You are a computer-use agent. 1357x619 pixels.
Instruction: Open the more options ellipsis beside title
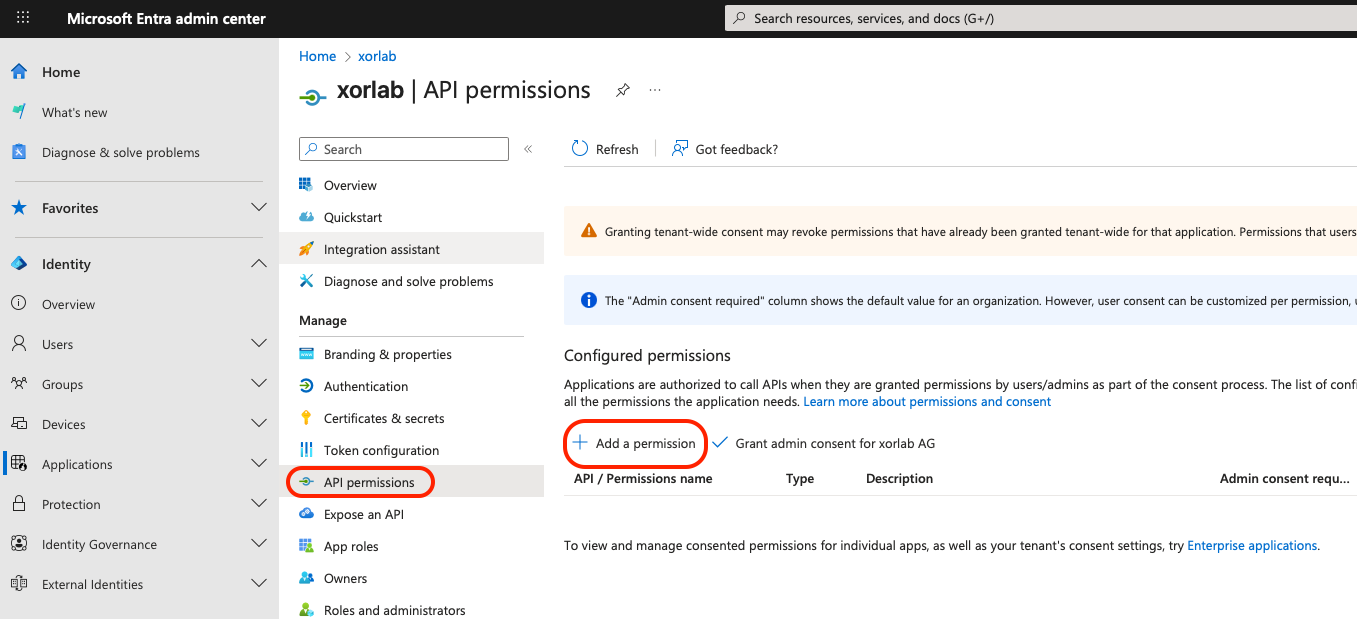tap(655, 90)
